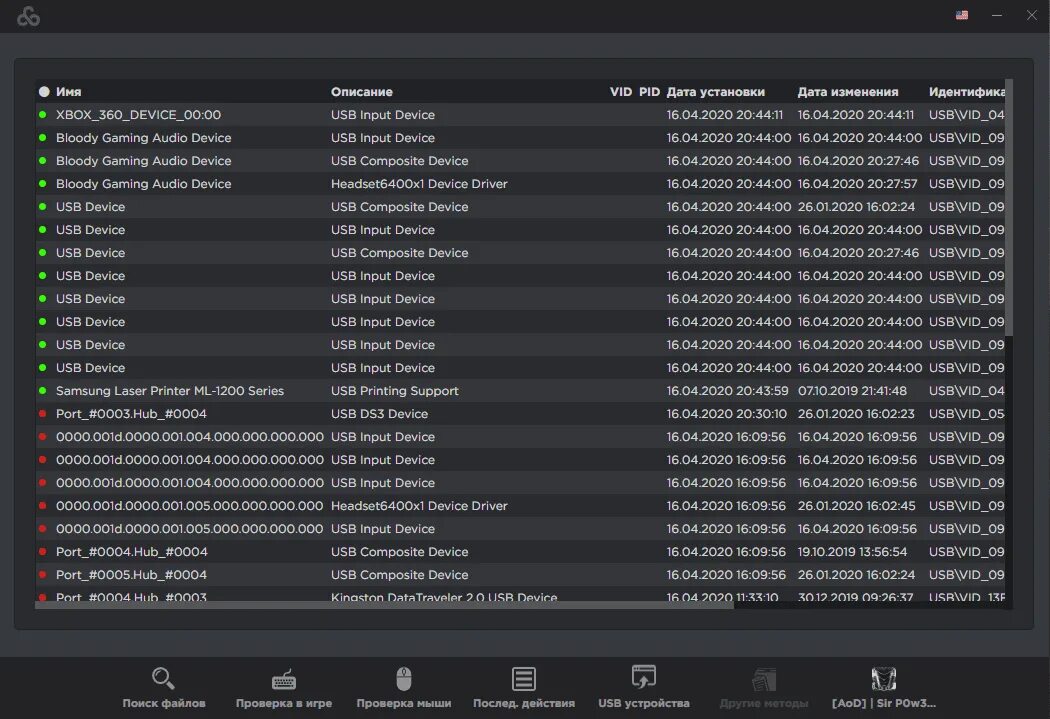Click red status dot of Port_#0003.Hub_#0004
The width and height of the screenshot is (1050, 719).
coord(43,414)
